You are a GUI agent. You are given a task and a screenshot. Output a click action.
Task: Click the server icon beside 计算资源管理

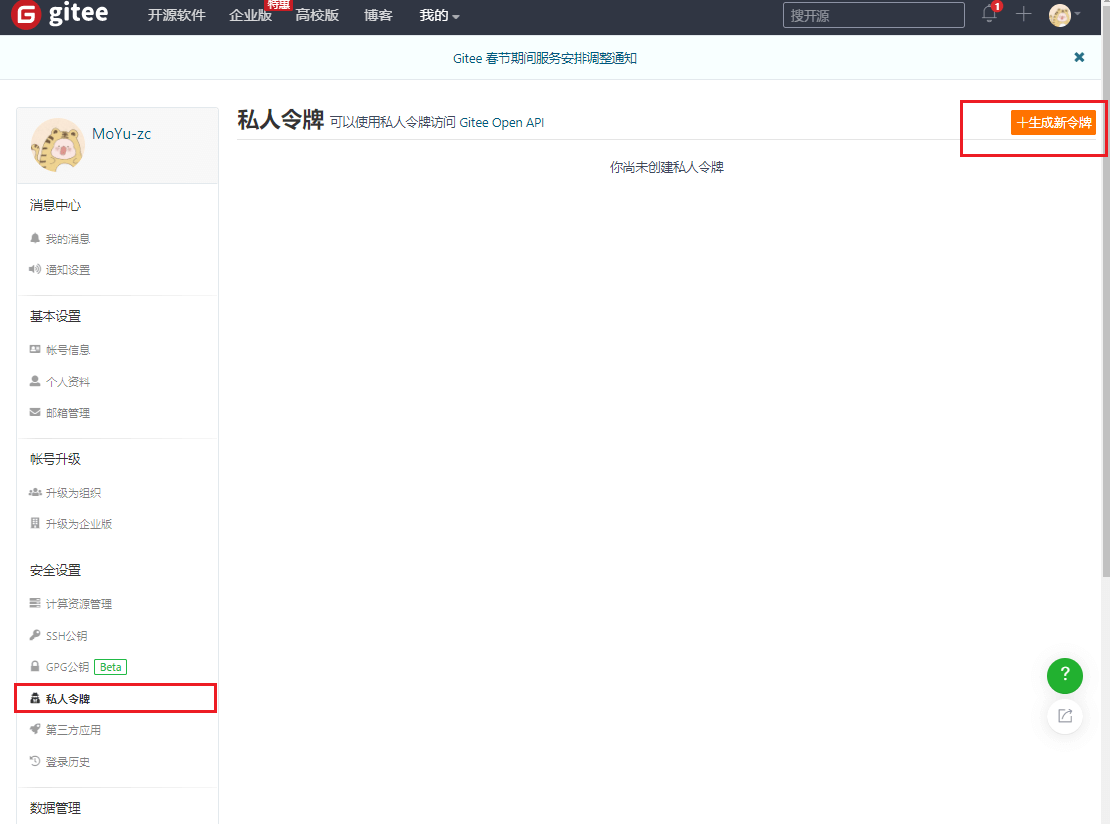pos(35,603)
